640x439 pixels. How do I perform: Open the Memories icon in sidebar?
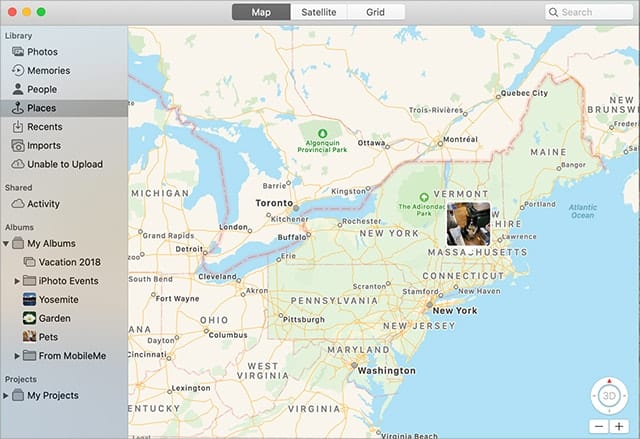point(18,71)
